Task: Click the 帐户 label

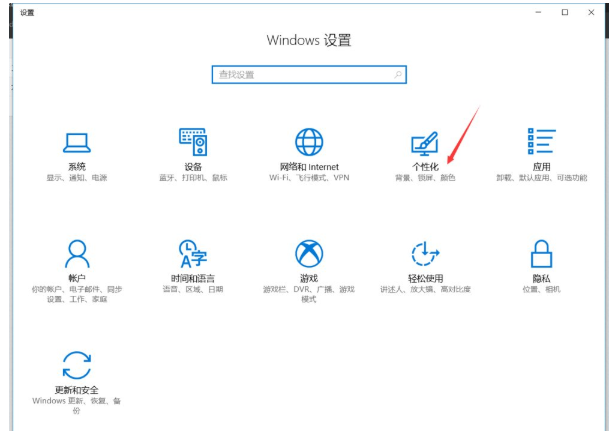Action: 77,278
